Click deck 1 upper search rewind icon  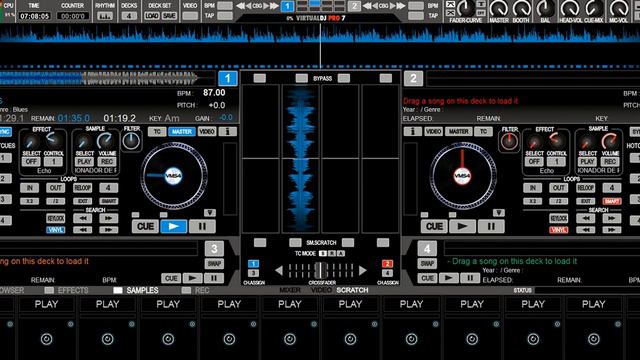(83, 218)
